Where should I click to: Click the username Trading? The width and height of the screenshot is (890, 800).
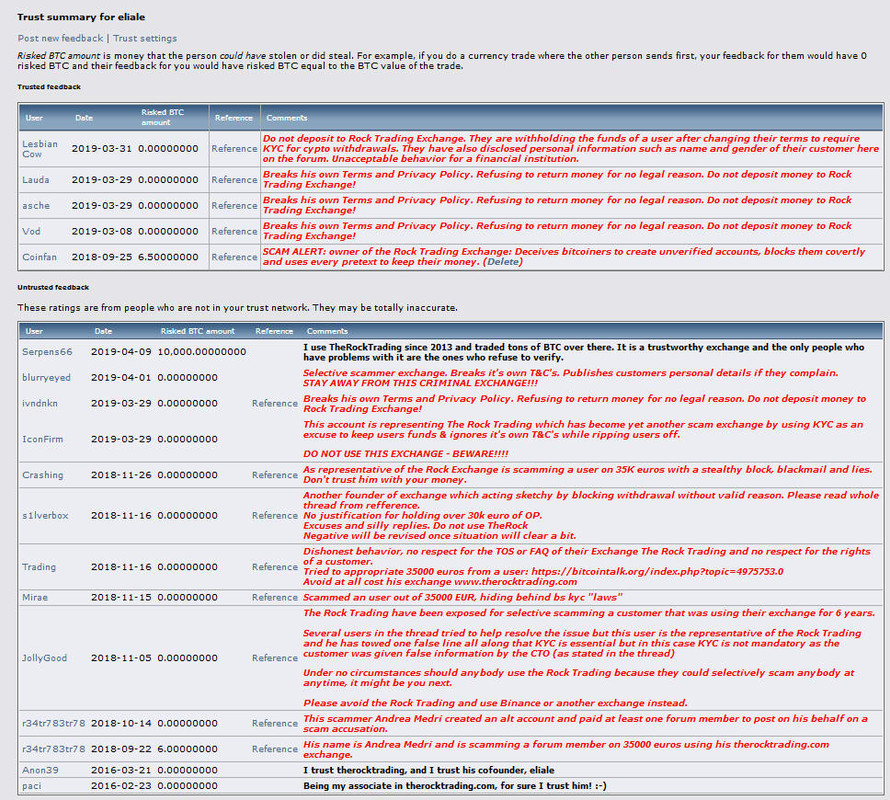tap(39, 567)
